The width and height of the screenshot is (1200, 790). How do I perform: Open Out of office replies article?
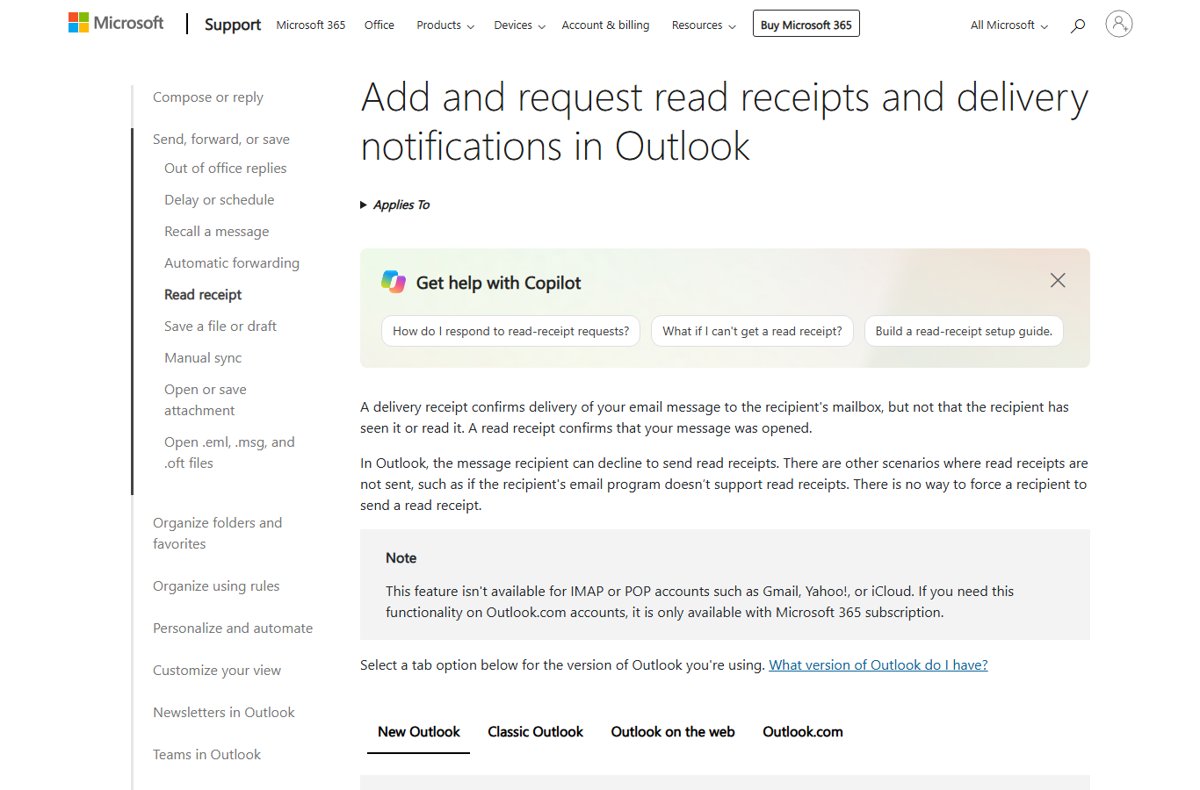tap(225, 168)
